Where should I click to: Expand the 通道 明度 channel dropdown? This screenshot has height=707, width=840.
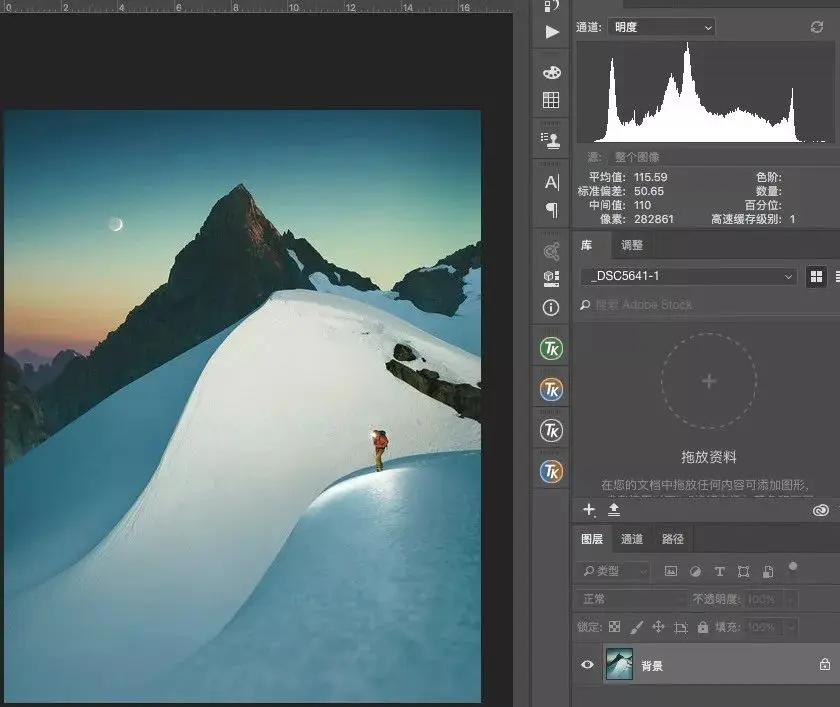[x=662, y=27]
